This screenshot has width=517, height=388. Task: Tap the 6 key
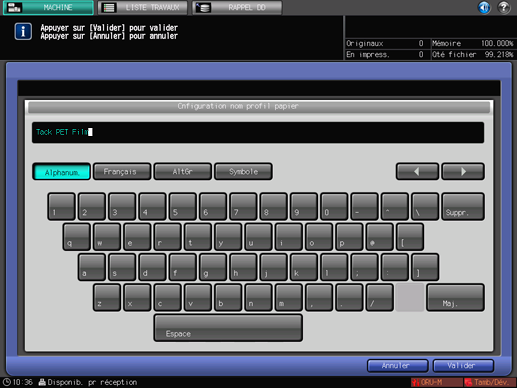(213, 206)
